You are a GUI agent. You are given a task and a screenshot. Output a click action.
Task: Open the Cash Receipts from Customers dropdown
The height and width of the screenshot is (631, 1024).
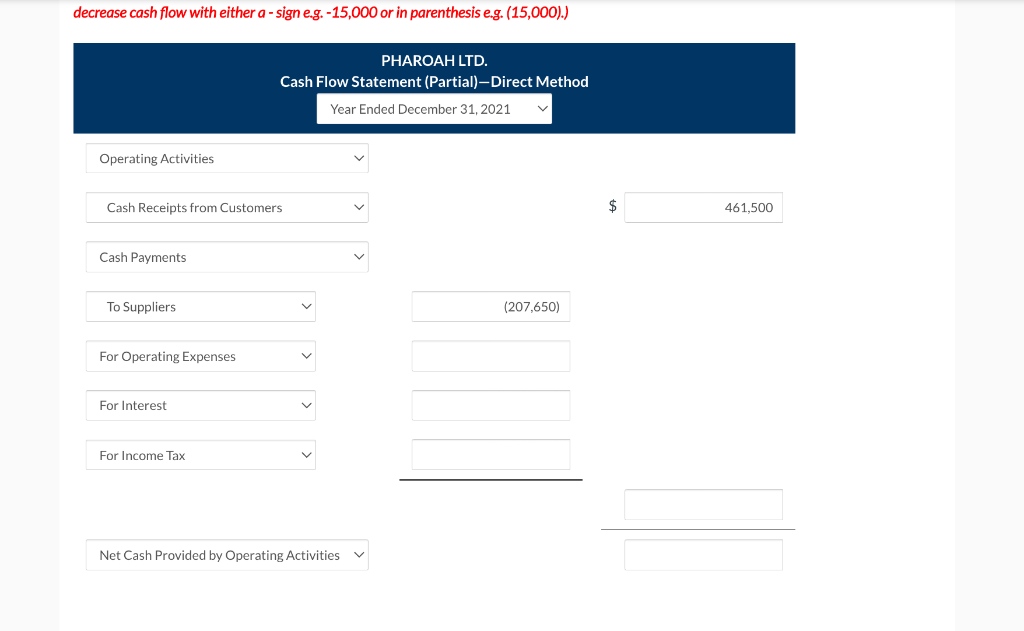click(x=226, y=207)
